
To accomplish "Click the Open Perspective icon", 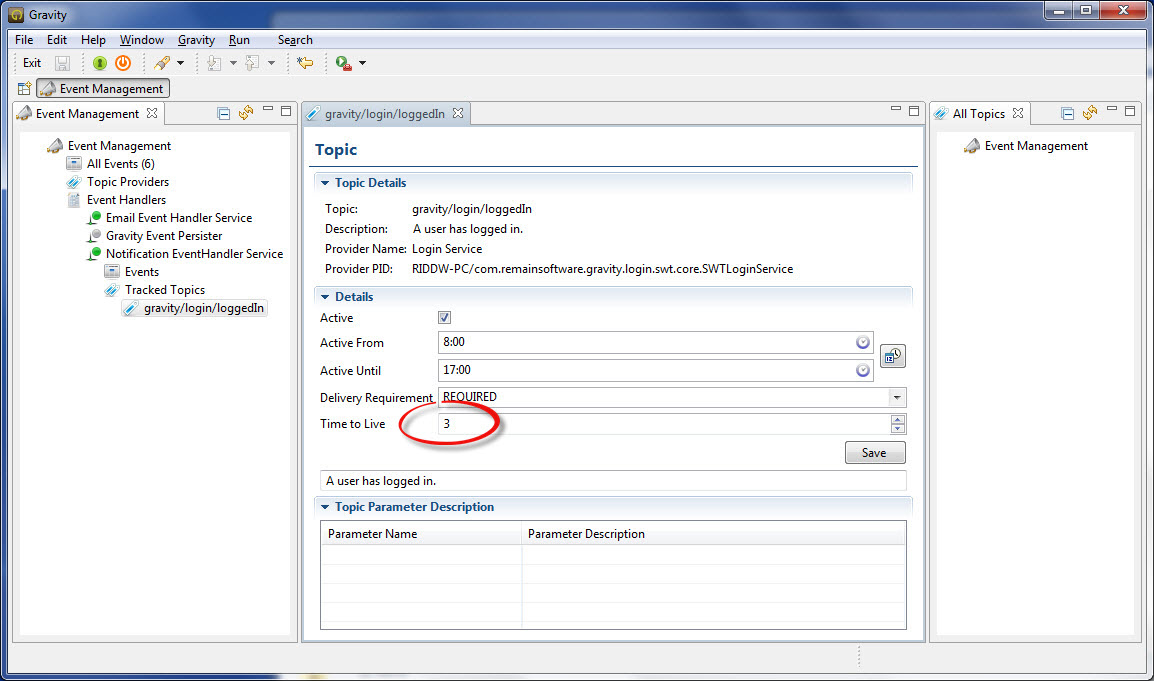I will pos(24,89).
